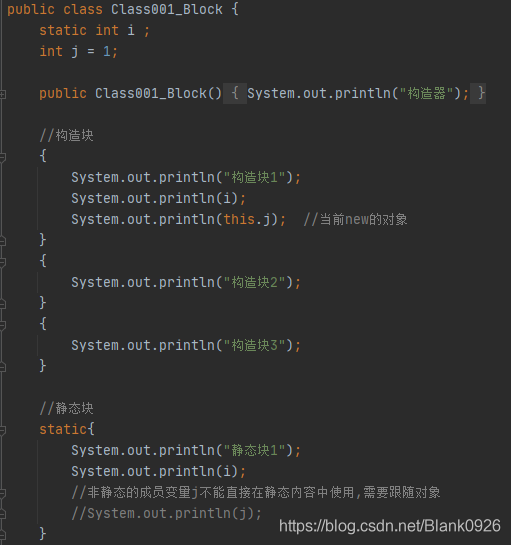This screenshot has width=511, height=545.
Task: Place the cursor on the this keyword
Action: pos(239,219)
